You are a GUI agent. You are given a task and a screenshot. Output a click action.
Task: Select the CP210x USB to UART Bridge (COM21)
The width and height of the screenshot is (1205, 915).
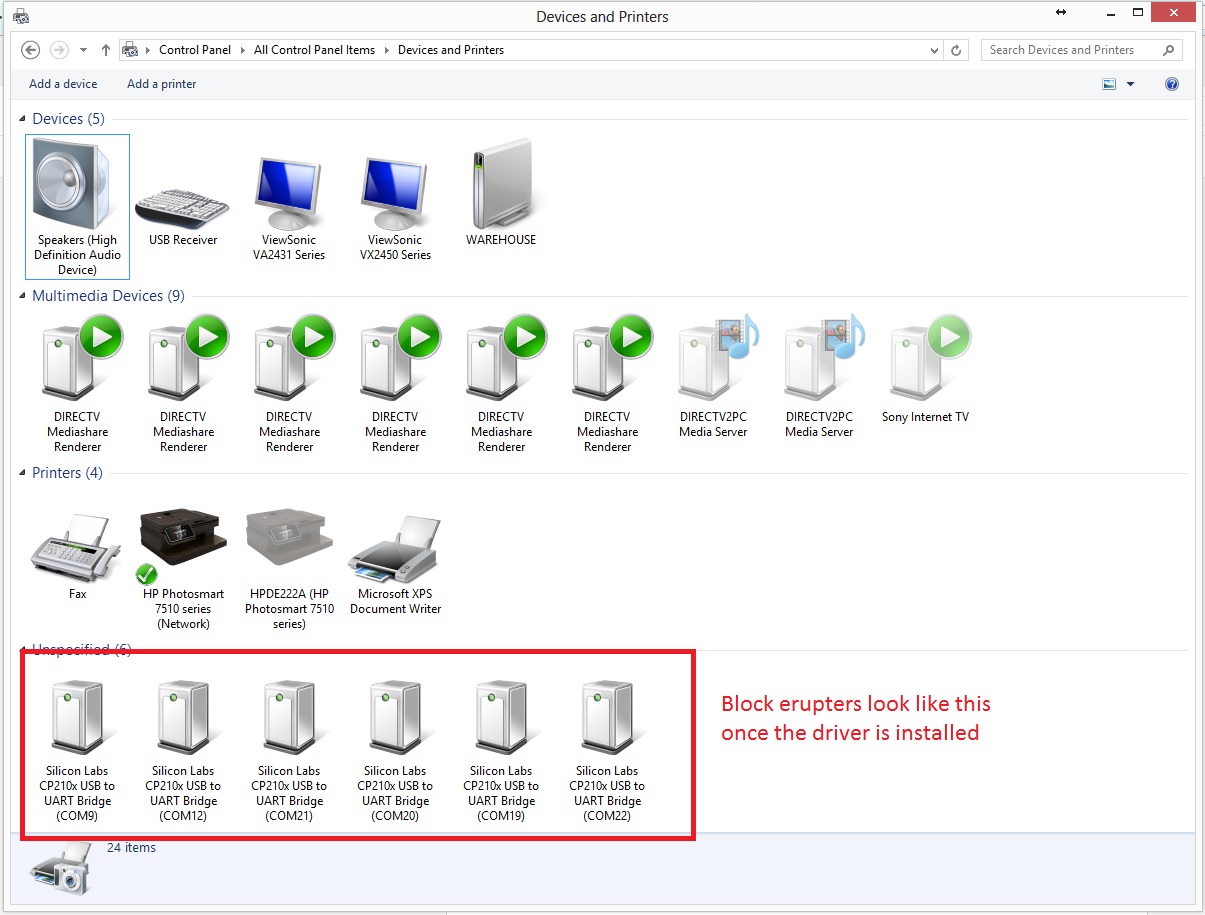pos(289,750)
